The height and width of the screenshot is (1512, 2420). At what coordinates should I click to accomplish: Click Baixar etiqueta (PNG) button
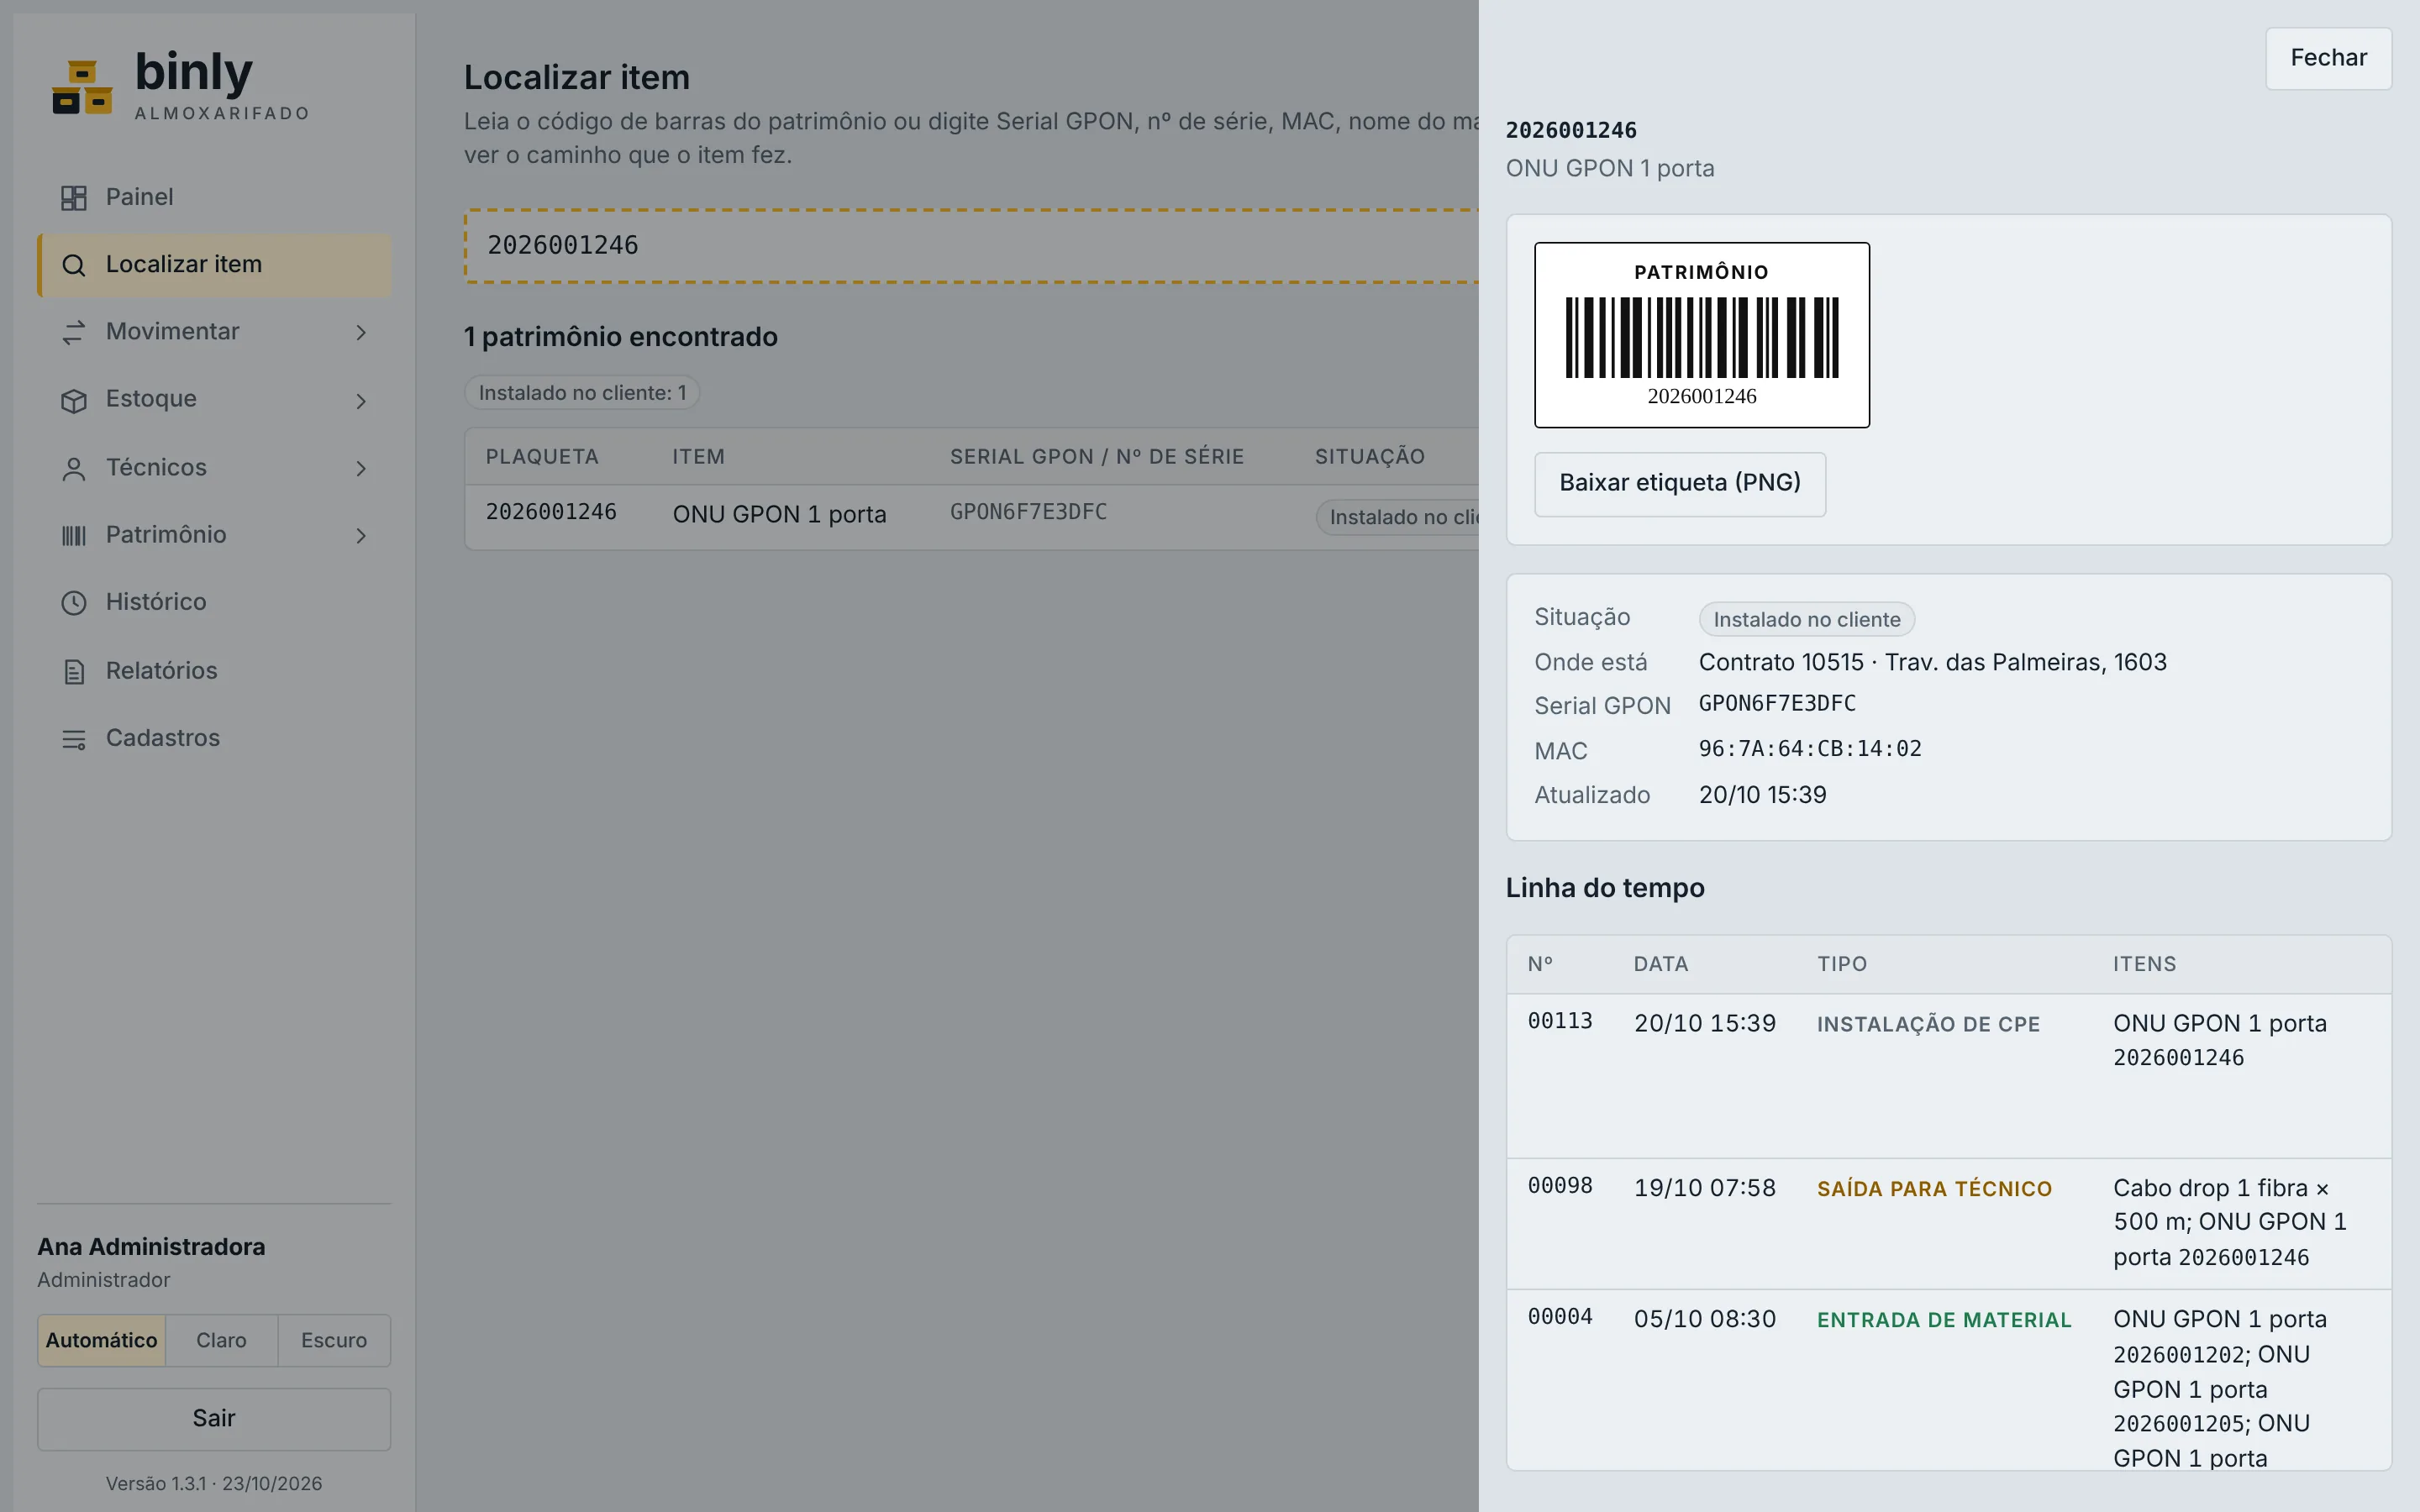pyautogui.click(x=1680, y=484)
